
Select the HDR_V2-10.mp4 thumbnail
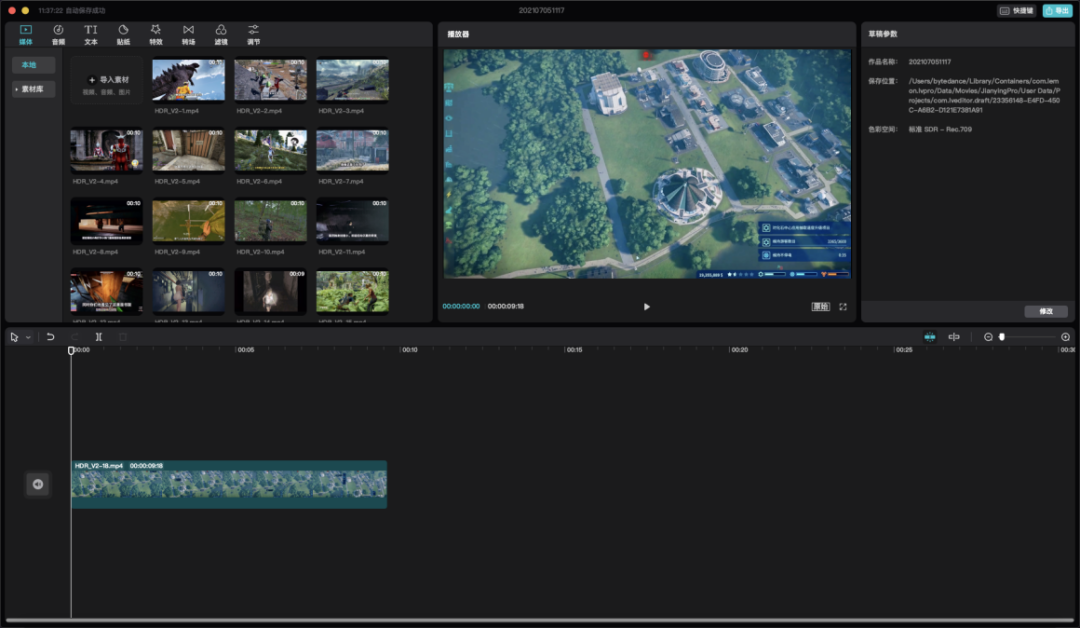tap(270, 221)
